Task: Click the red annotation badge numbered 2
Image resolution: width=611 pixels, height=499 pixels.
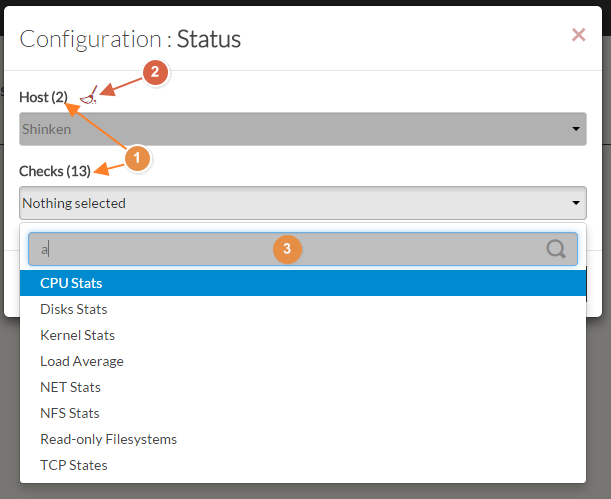Action: 153,72
